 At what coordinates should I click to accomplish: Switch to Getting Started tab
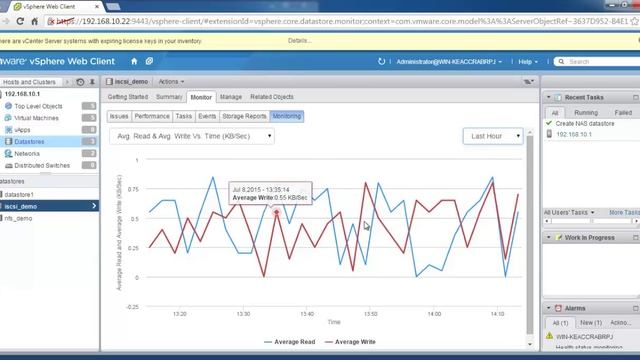pyautogui.click(x=128, y=97)
